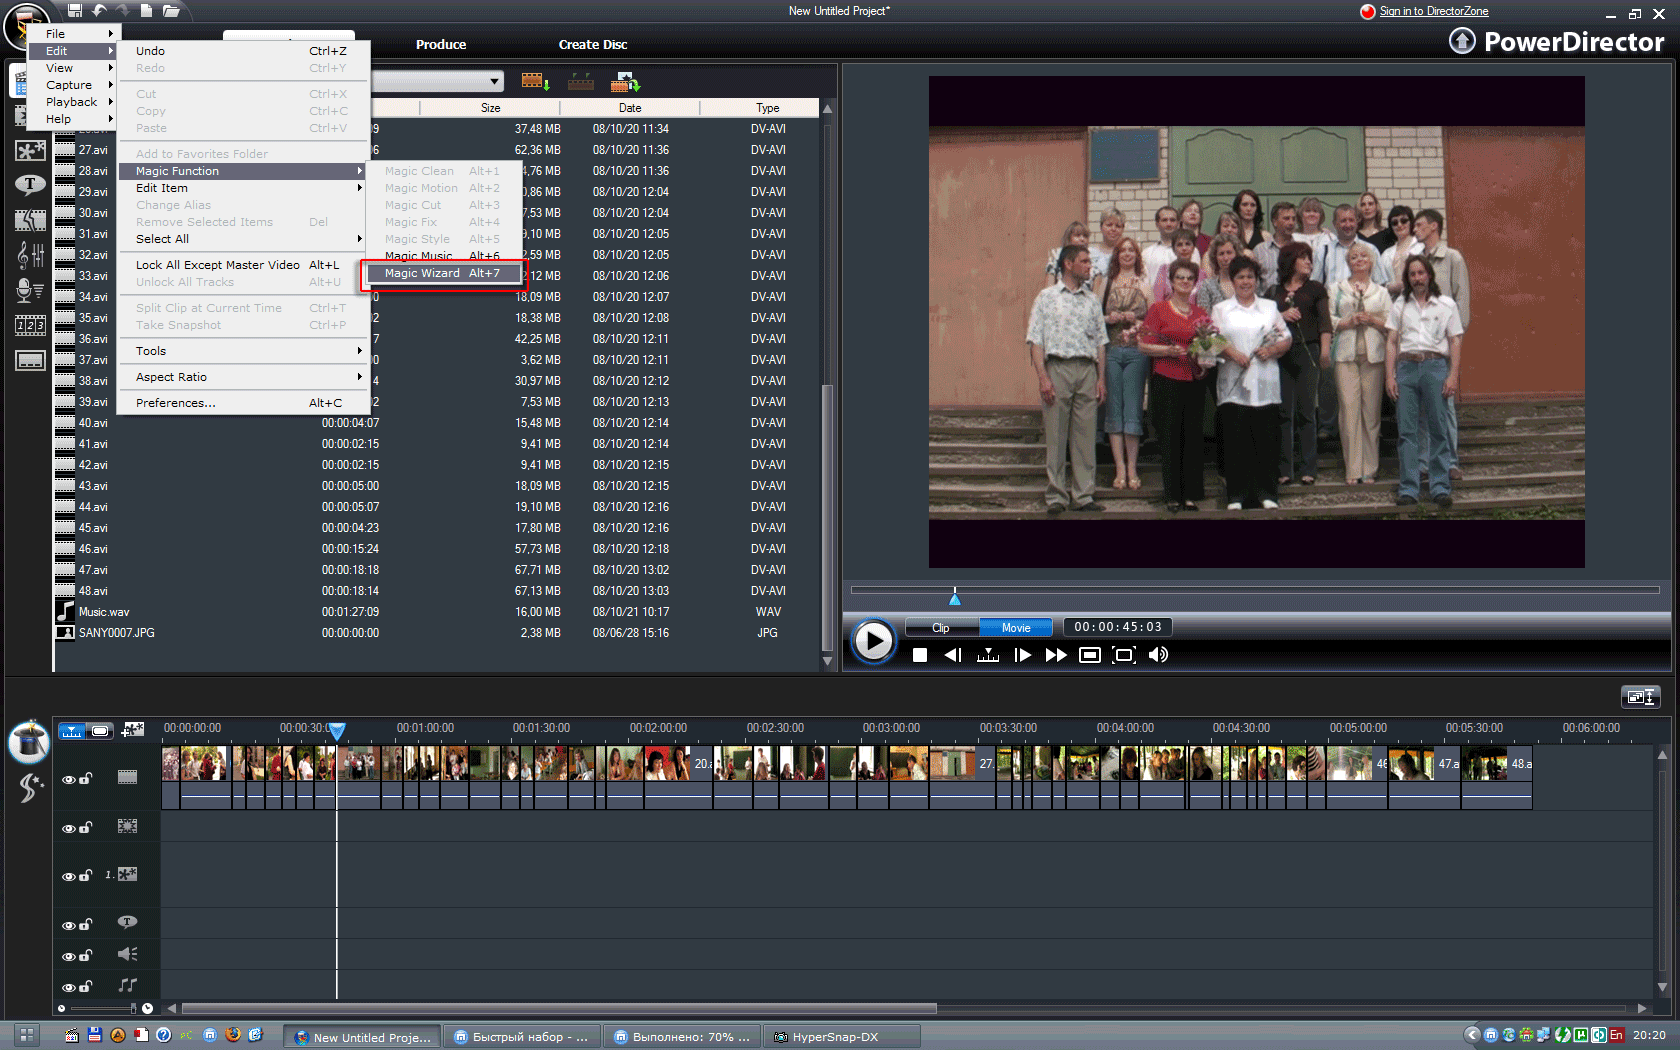Lock the title track padlock
The height and width of the screenshot is (1050, 1680).
86,925
